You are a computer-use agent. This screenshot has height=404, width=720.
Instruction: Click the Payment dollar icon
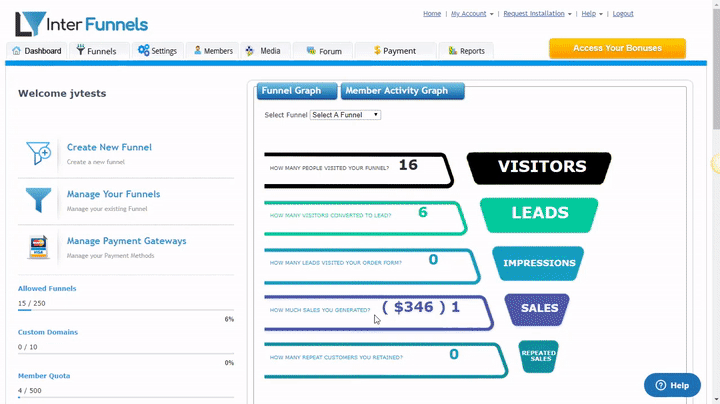point(377,50)
